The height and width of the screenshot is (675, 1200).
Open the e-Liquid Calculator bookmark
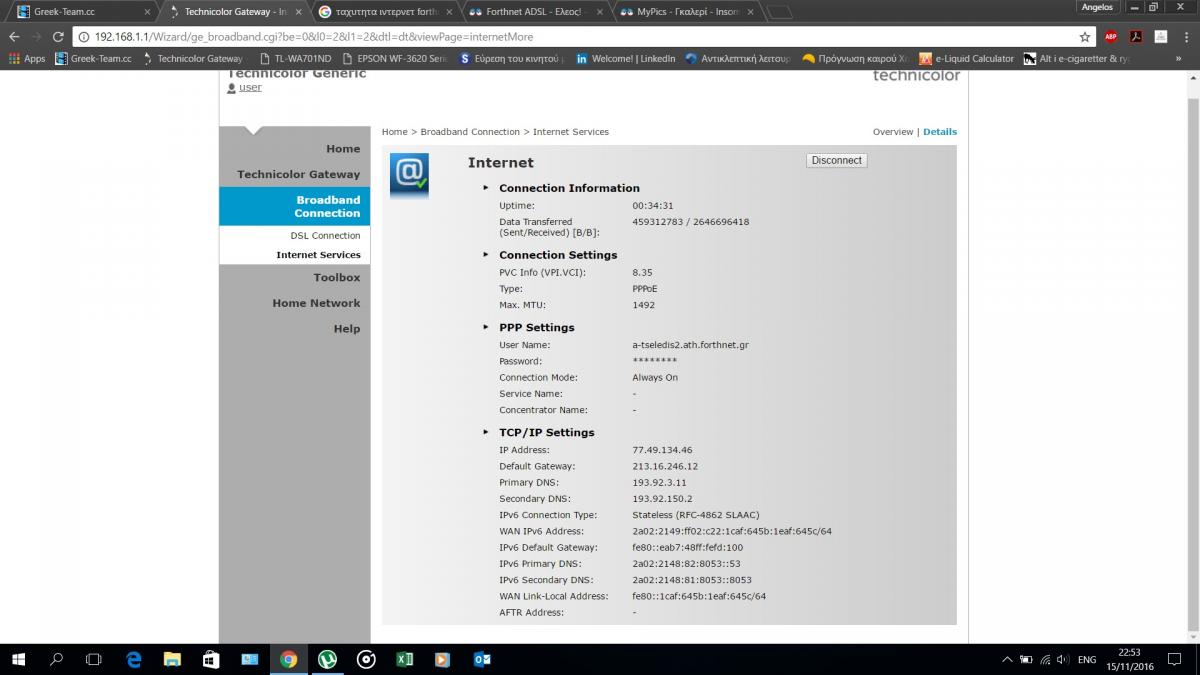[967, 58]
